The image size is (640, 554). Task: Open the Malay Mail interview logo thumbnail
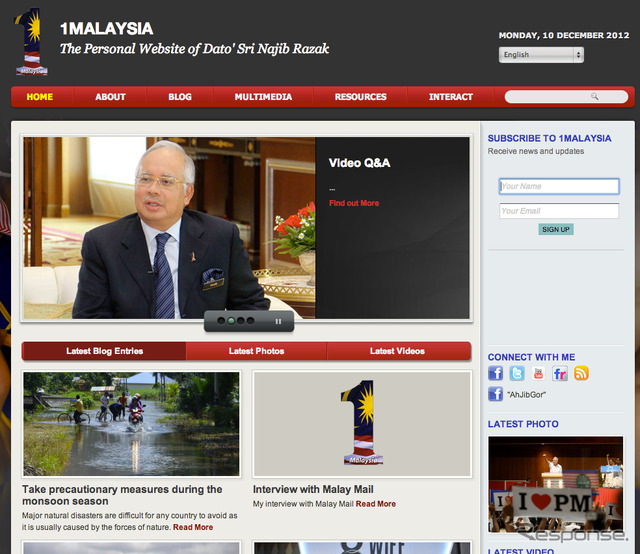pos(362,424)
